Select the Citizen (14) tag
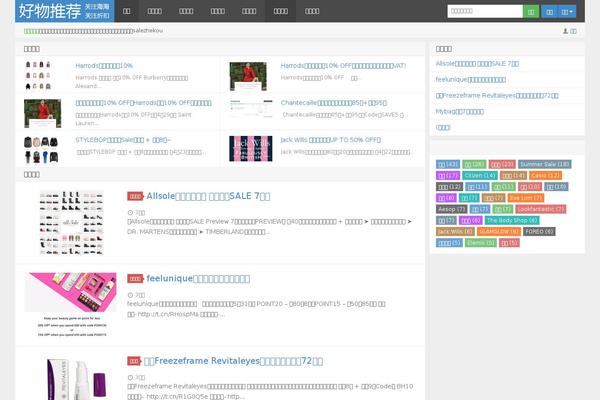 480,175
